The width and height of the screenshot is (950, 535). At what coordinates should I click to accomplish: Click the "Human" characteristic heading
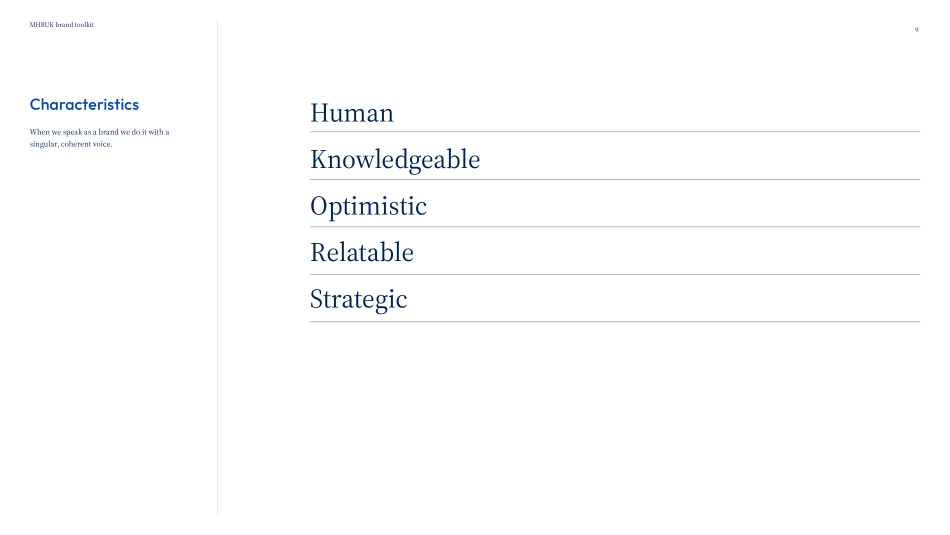coord(352,113)
